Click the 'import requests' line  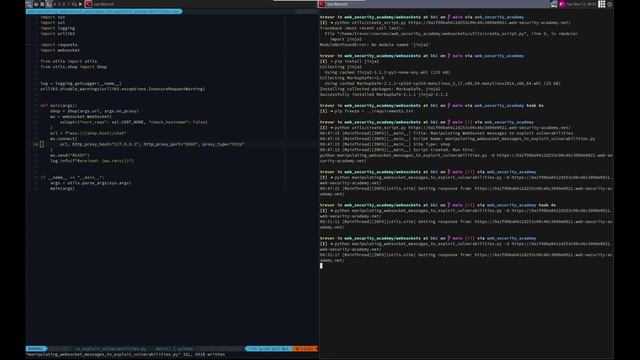[x=59, y=45]
